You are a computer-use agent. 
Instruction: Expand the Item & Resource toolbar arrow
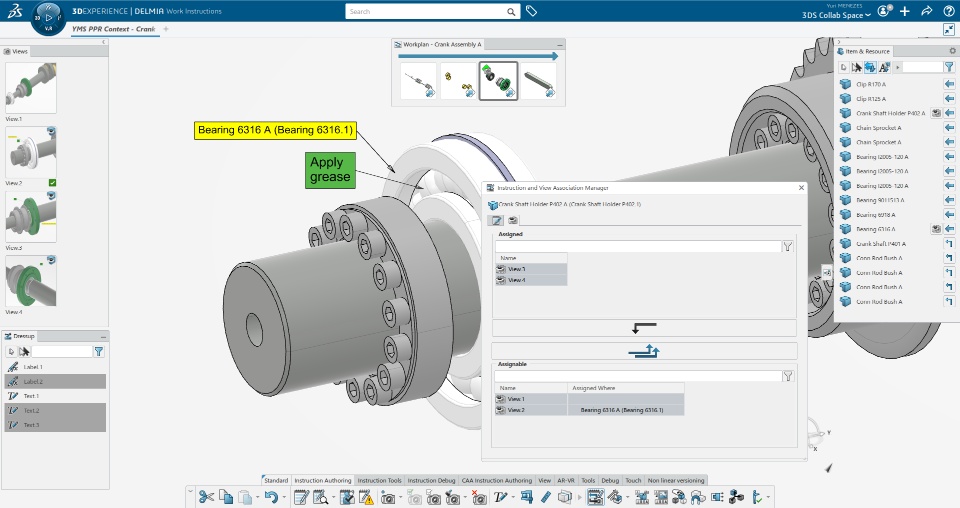897,67
